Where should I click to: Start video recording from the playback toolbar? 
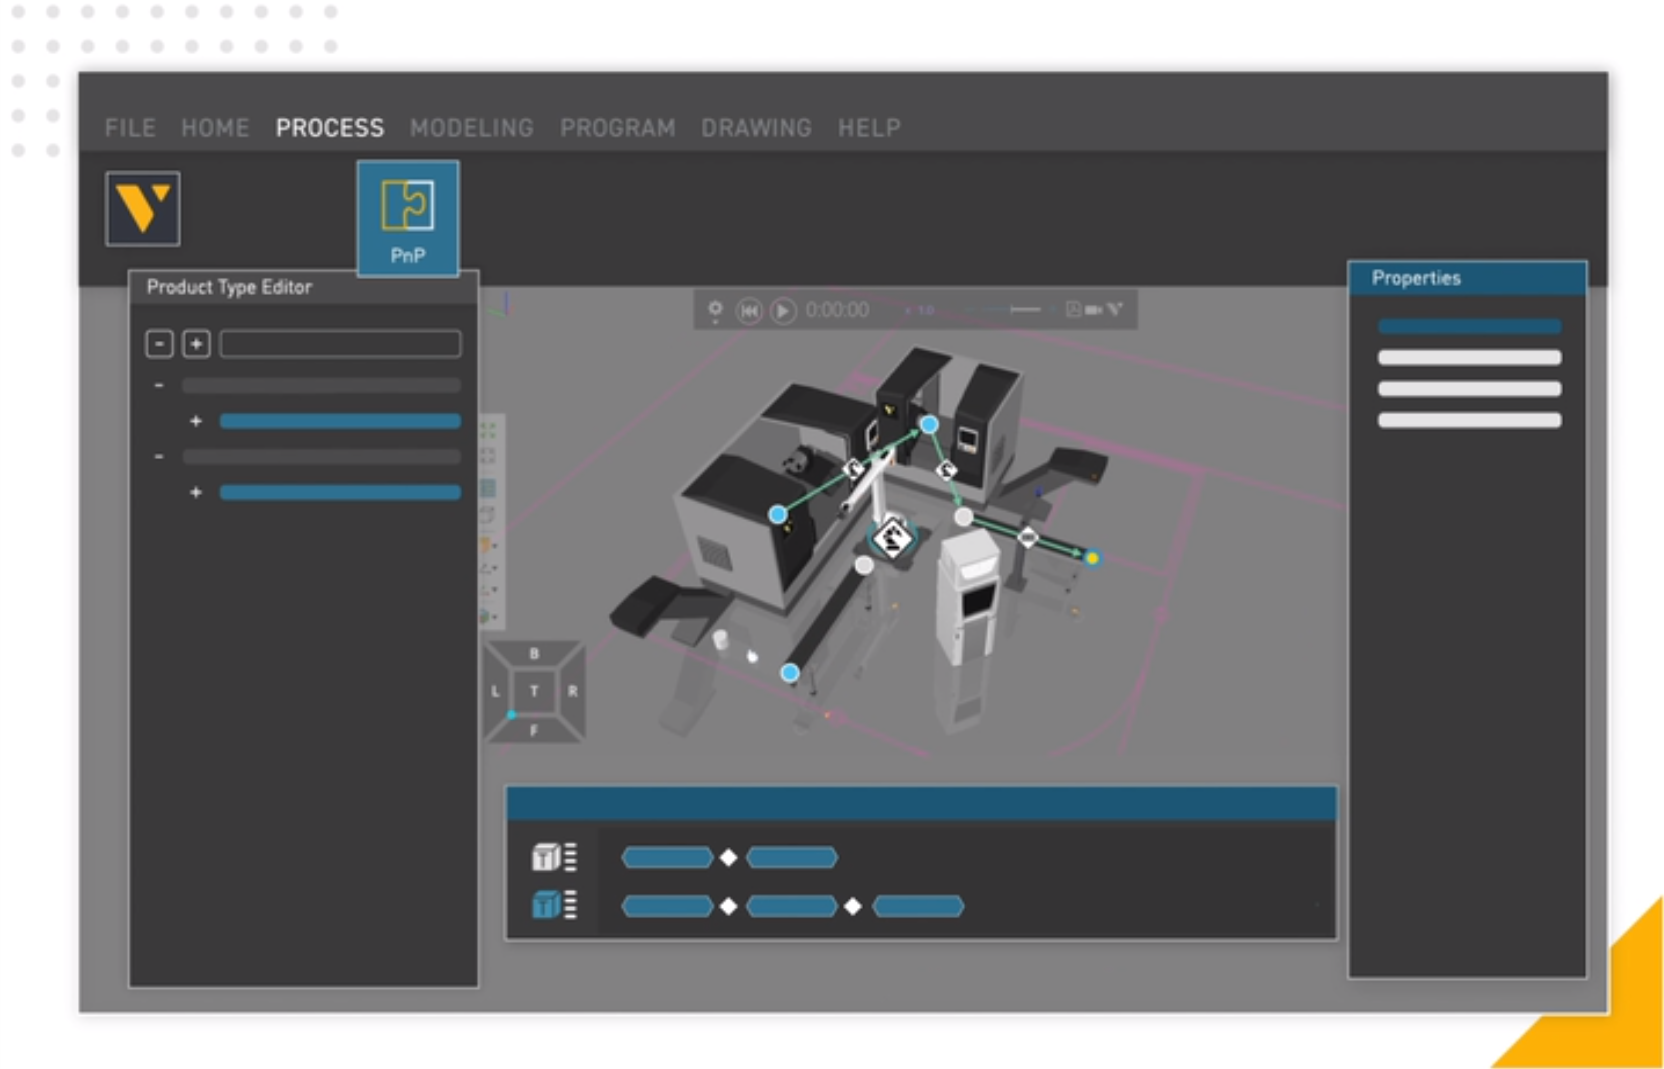[1092, 309]
